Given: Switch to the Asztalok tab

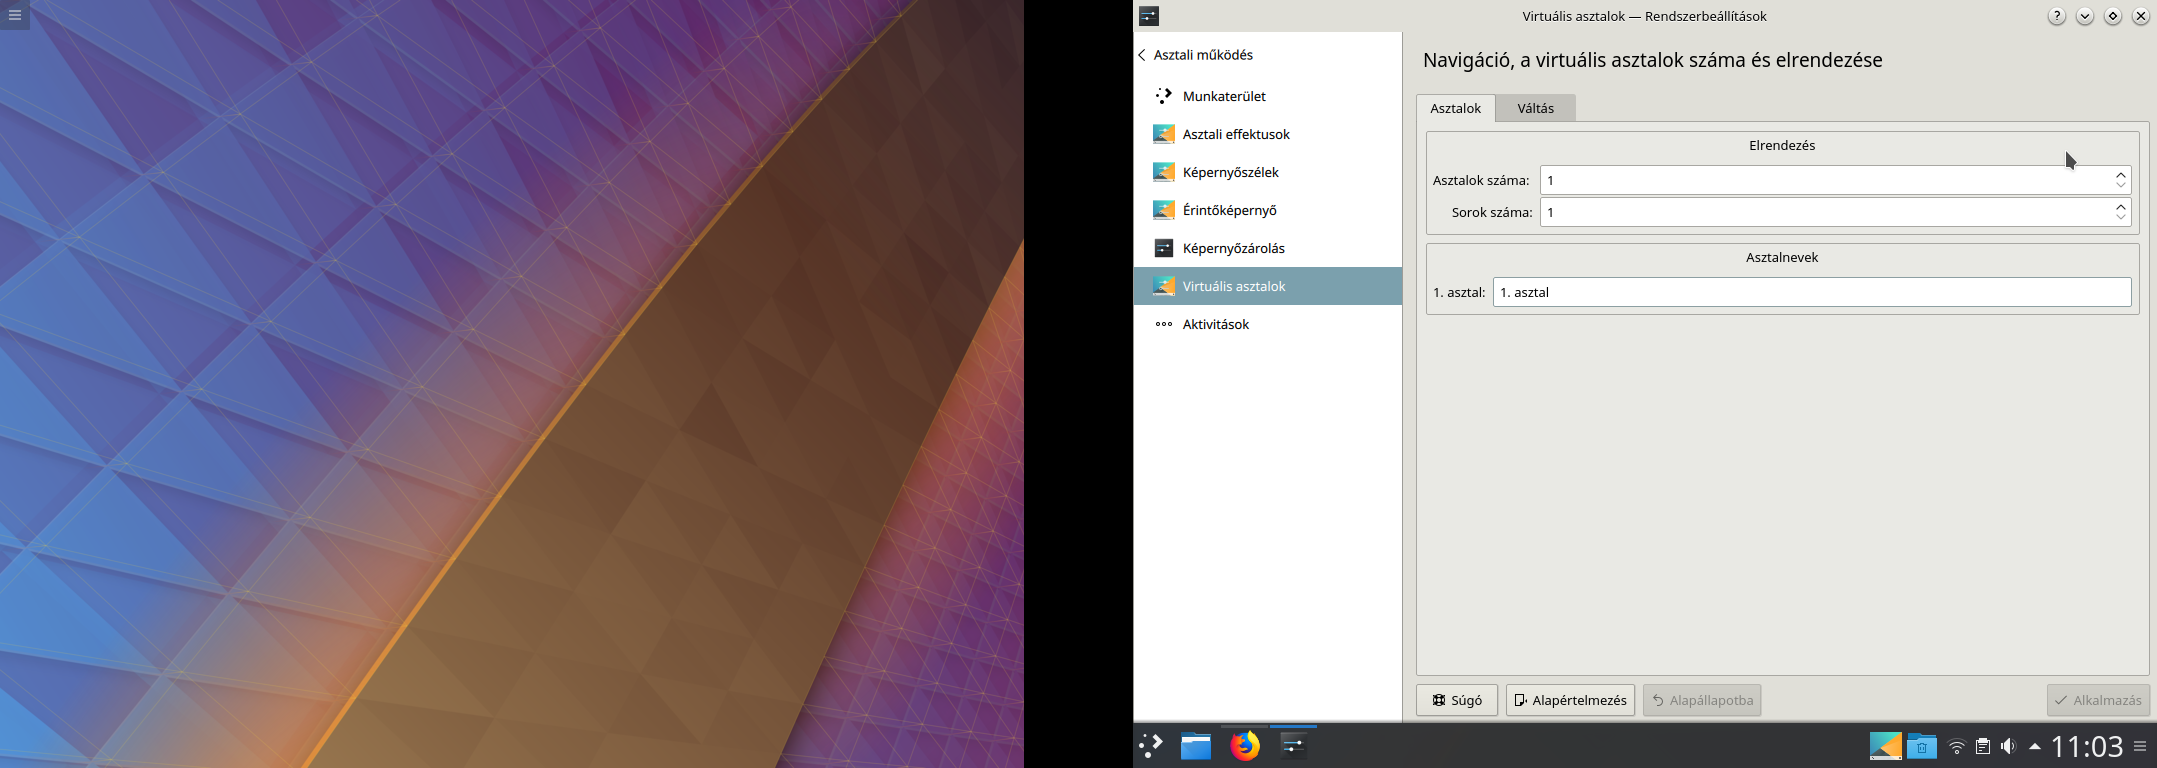Looking at the screenshot, I should coord(1455,108).
